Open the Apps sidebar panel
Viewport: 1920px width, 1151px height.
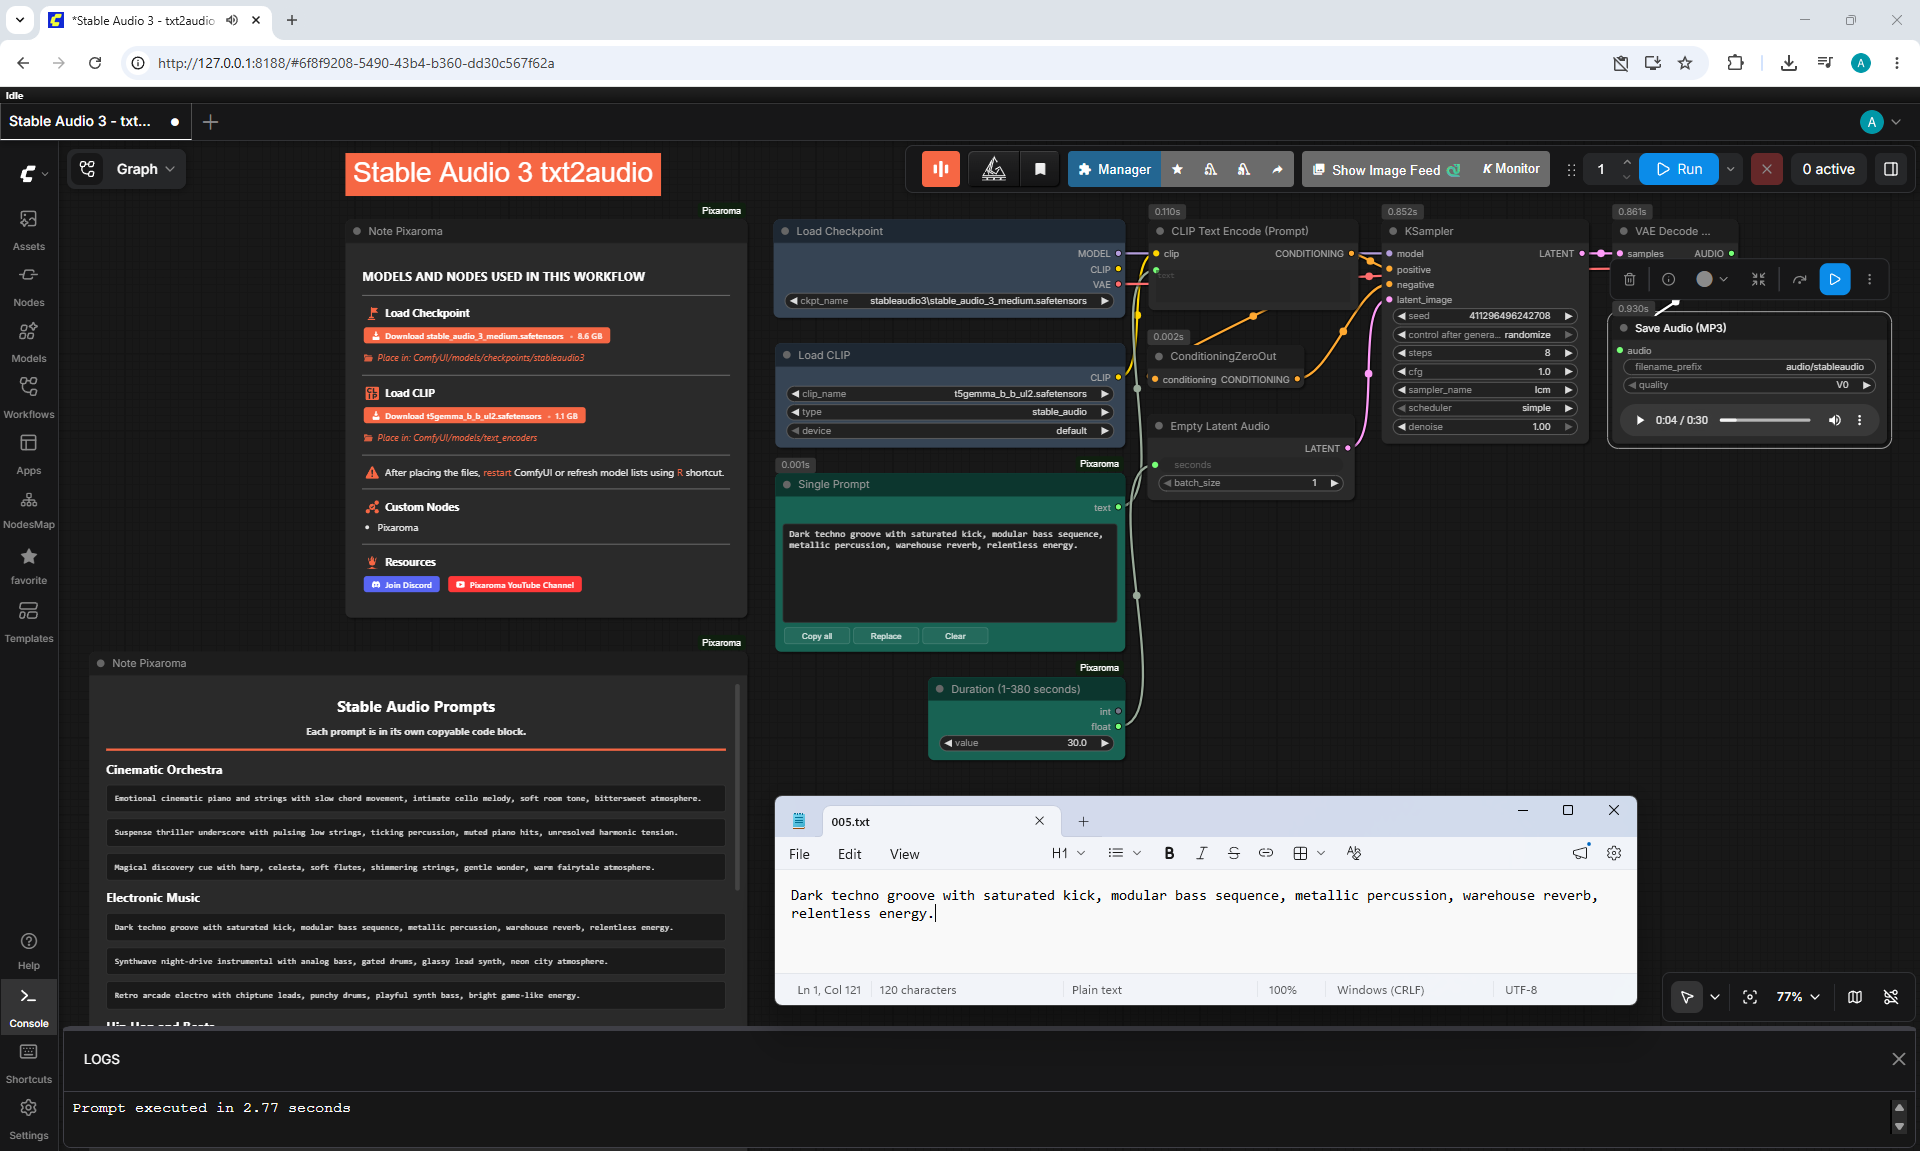pyautogui.click(x=29, y=453)
